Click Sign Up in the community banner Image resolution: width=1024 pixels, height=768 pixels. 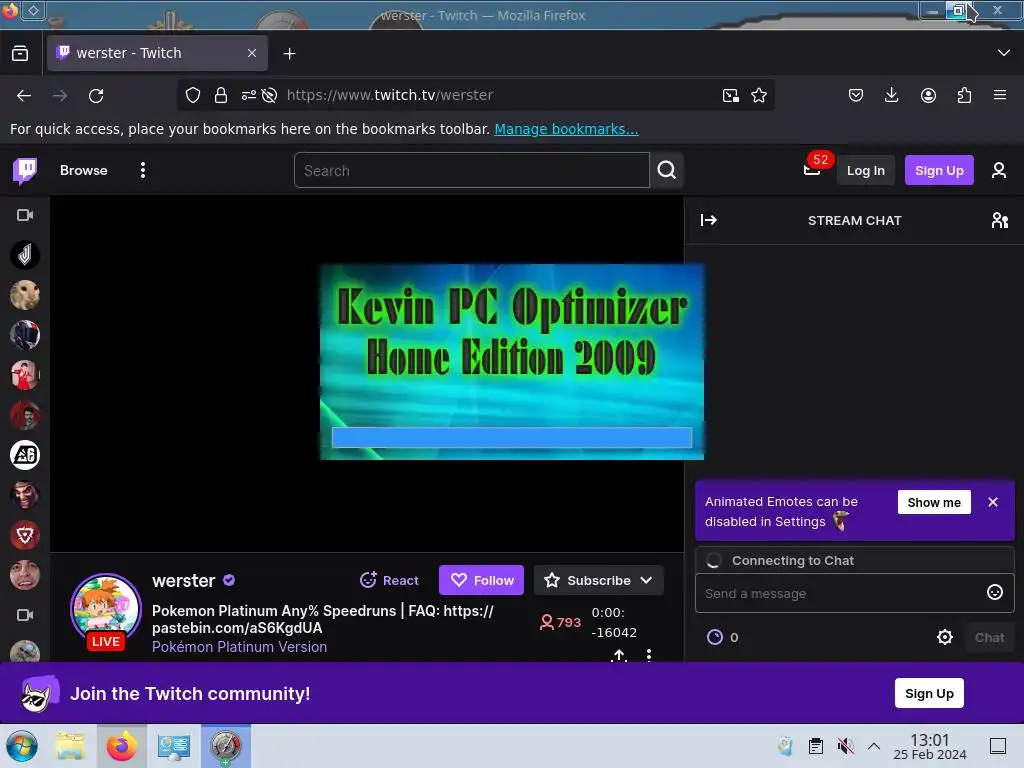pyautogui.click(x=929, y=694)
